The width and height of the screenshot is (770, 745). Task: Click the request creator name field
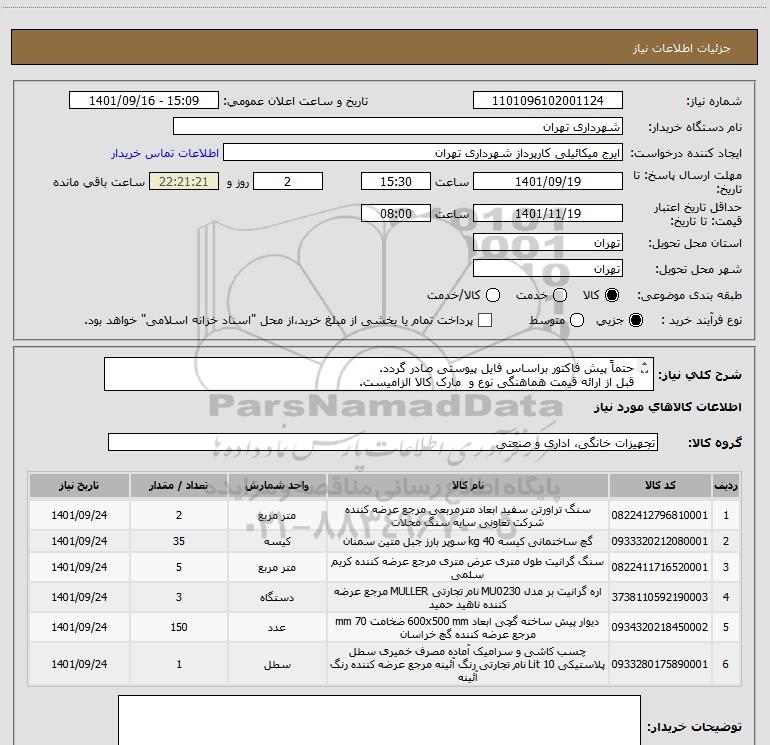pyautogui.click(x=423, y=152)
